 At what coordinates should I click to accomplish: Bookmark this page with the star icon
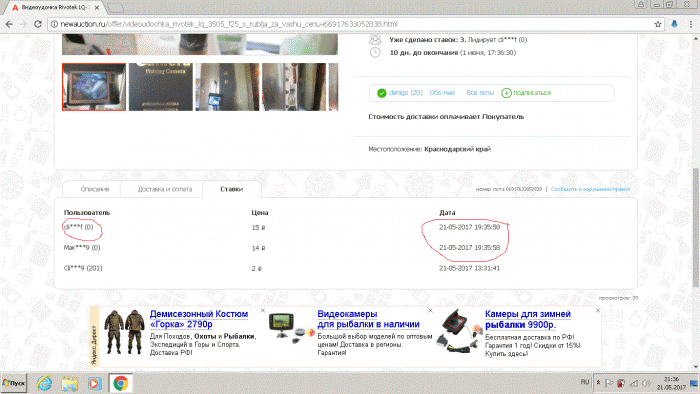click(x=658, y=24)
